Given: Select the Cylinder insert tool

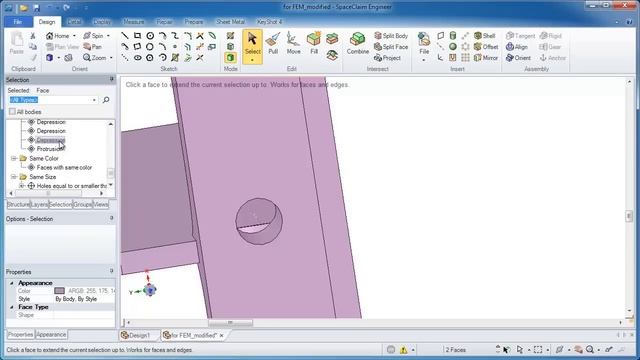Looking at the screenshot, I should 453,36.
